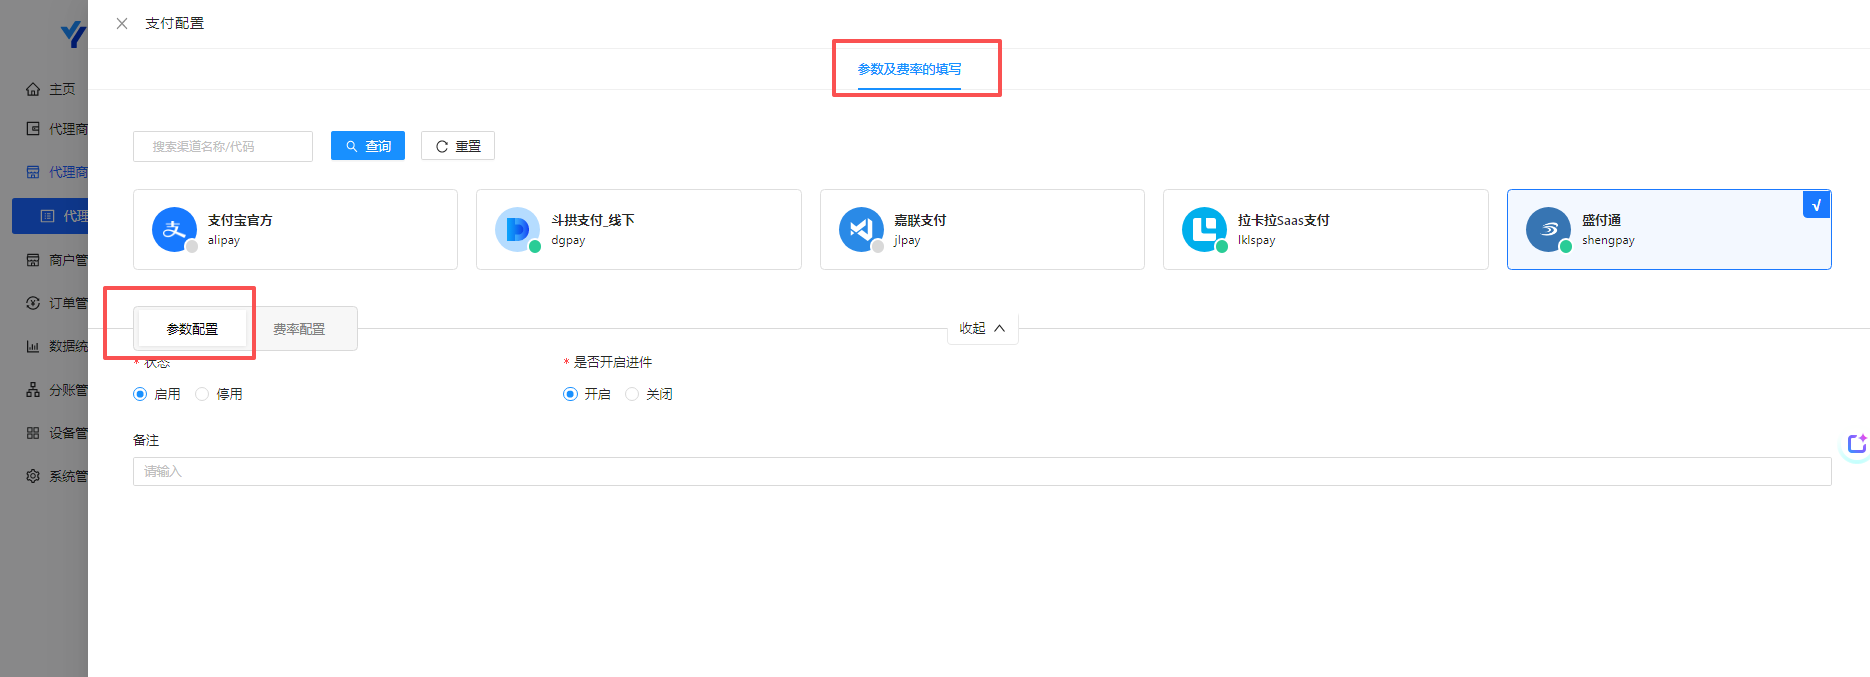Choose 关闭 for 是否开启进件
The height and width of the screenshot is (677, 1870).
632,394
